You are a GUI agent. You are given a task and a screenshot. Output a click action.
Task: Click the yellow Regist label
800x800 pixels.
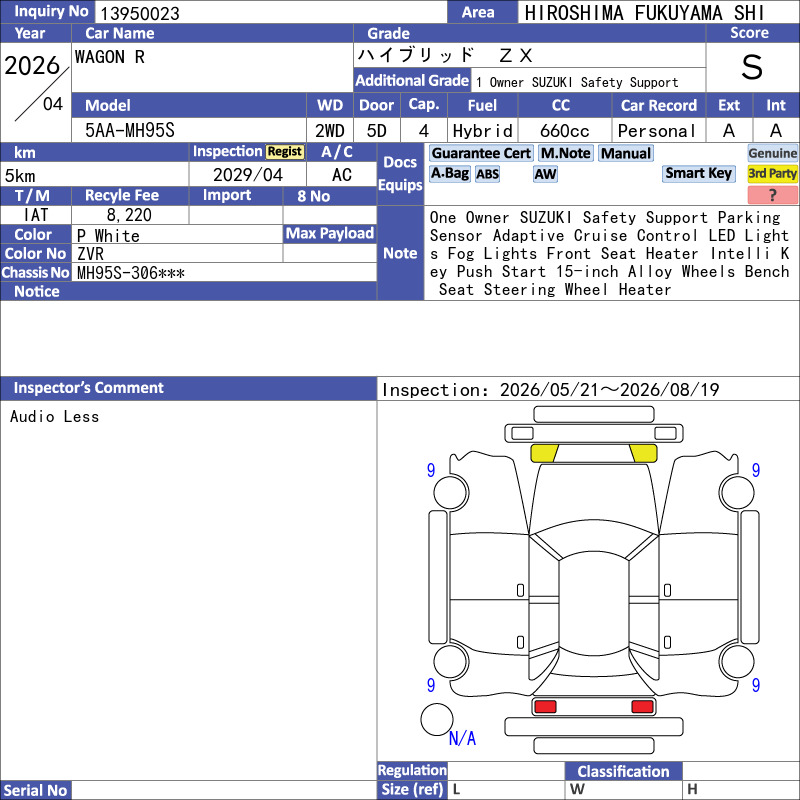tap(285, 152)
